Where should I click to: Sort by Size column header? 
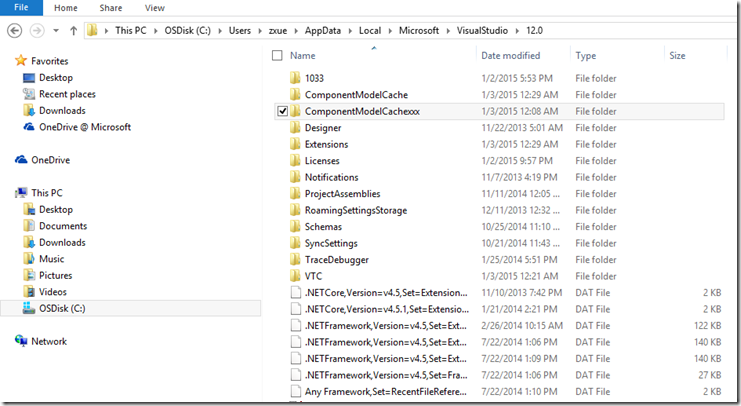[677, 55]
